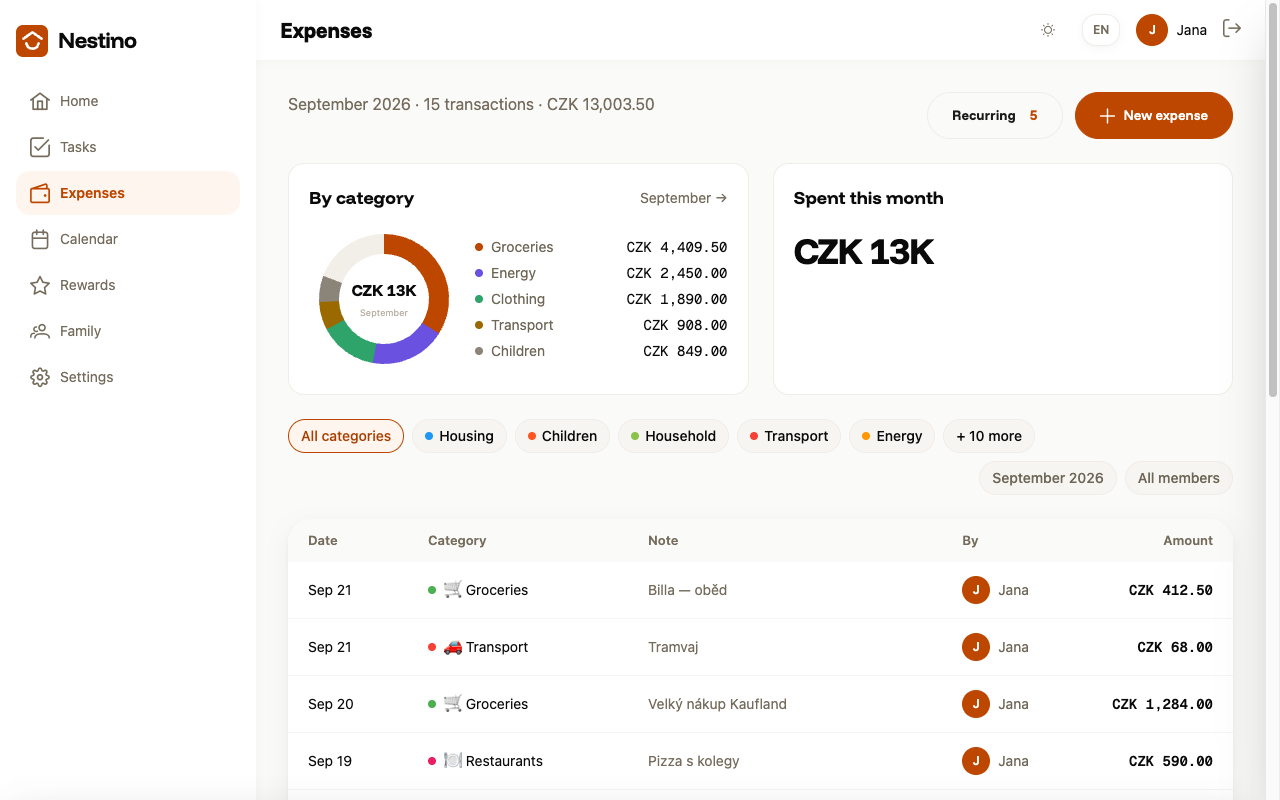
Task: Click the user name Jana in top bar
Action: point(1191,30)
